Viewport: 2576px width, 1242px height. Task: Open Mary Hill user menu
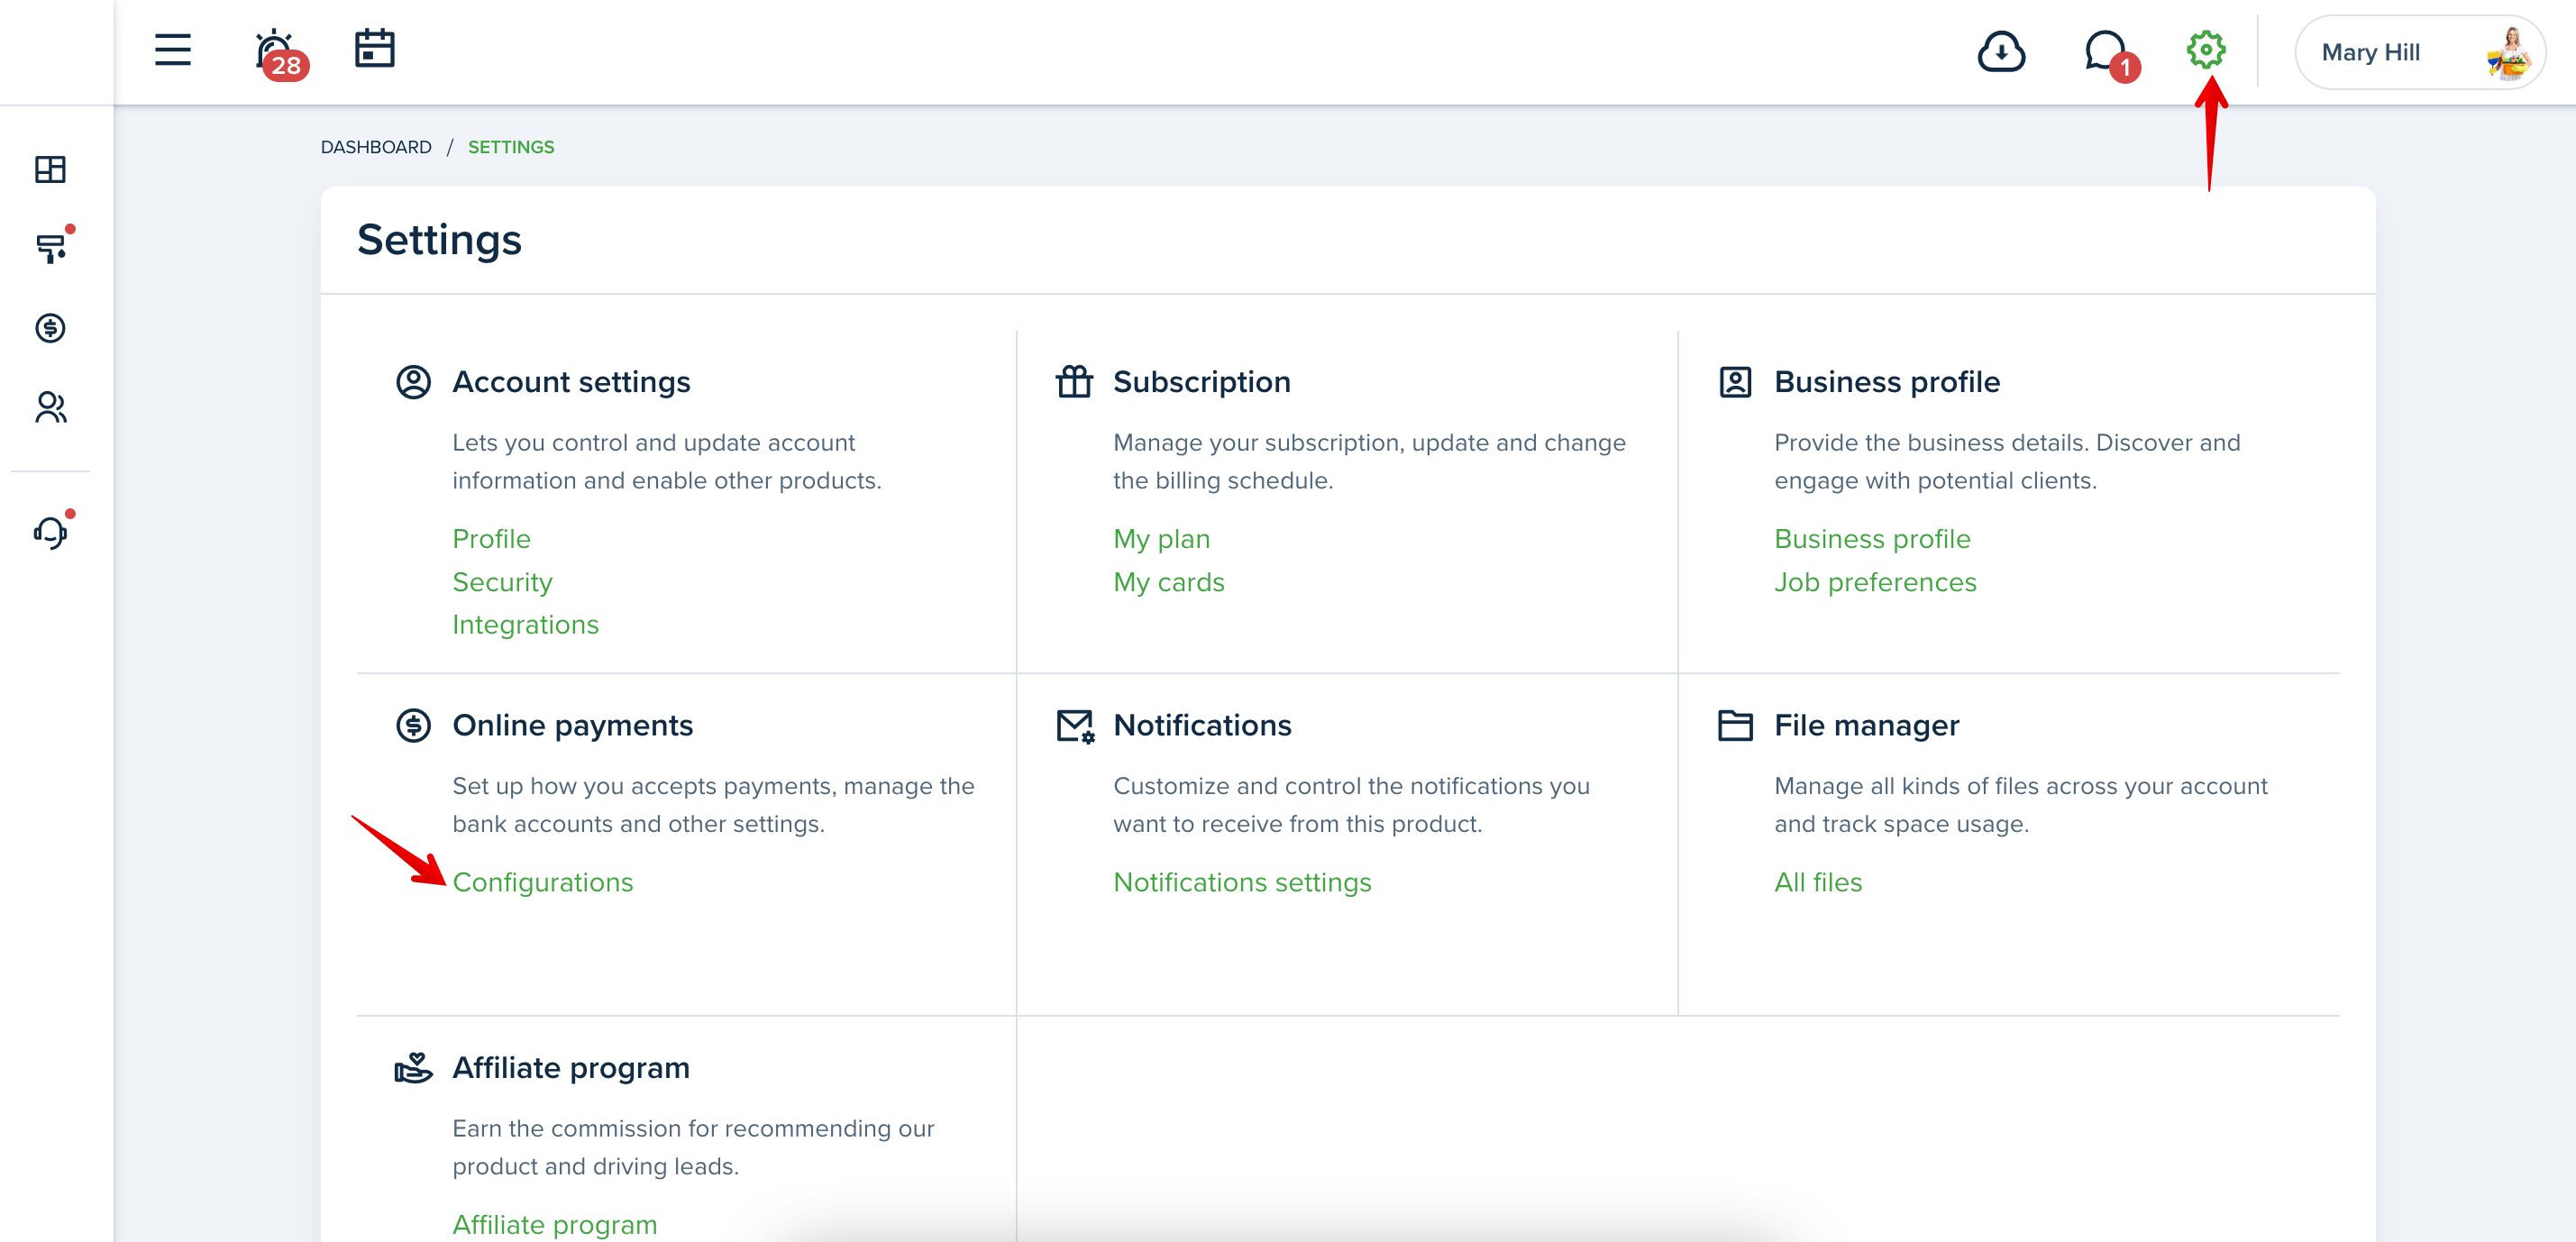[x=2419, y=52]
